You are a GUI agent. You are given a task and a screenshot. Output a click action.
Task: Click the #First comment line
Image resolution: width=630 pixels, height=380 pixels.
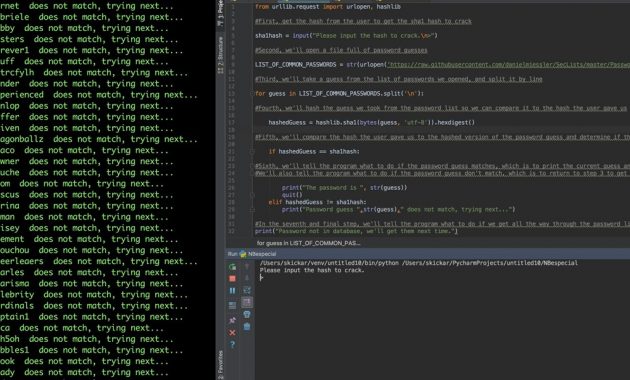point(363,21)
